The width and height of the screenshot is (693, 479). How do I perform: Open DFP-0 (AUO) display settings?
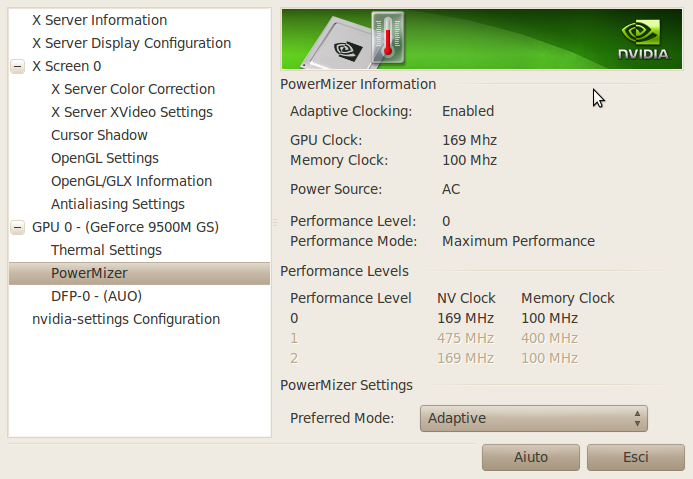point(96,296)
